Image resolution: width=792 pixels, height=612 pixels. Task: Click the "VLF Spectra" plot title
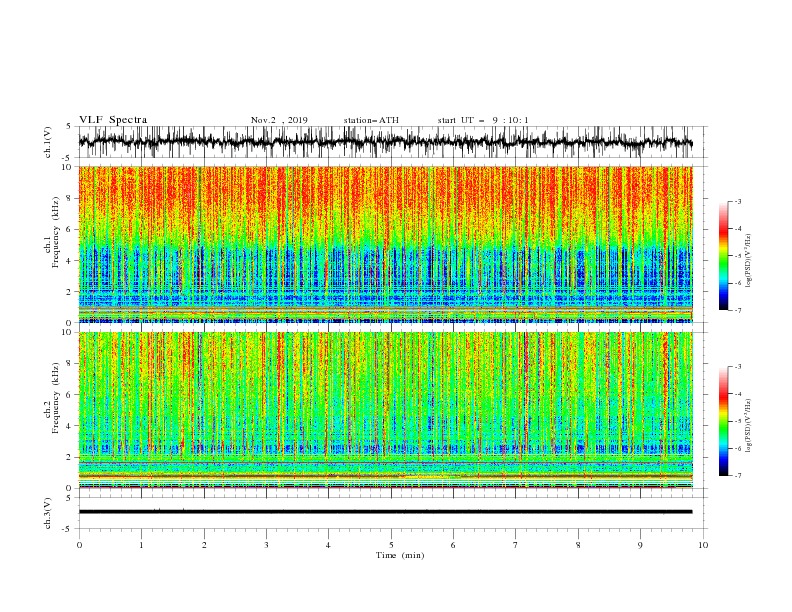tap(113, 120)
